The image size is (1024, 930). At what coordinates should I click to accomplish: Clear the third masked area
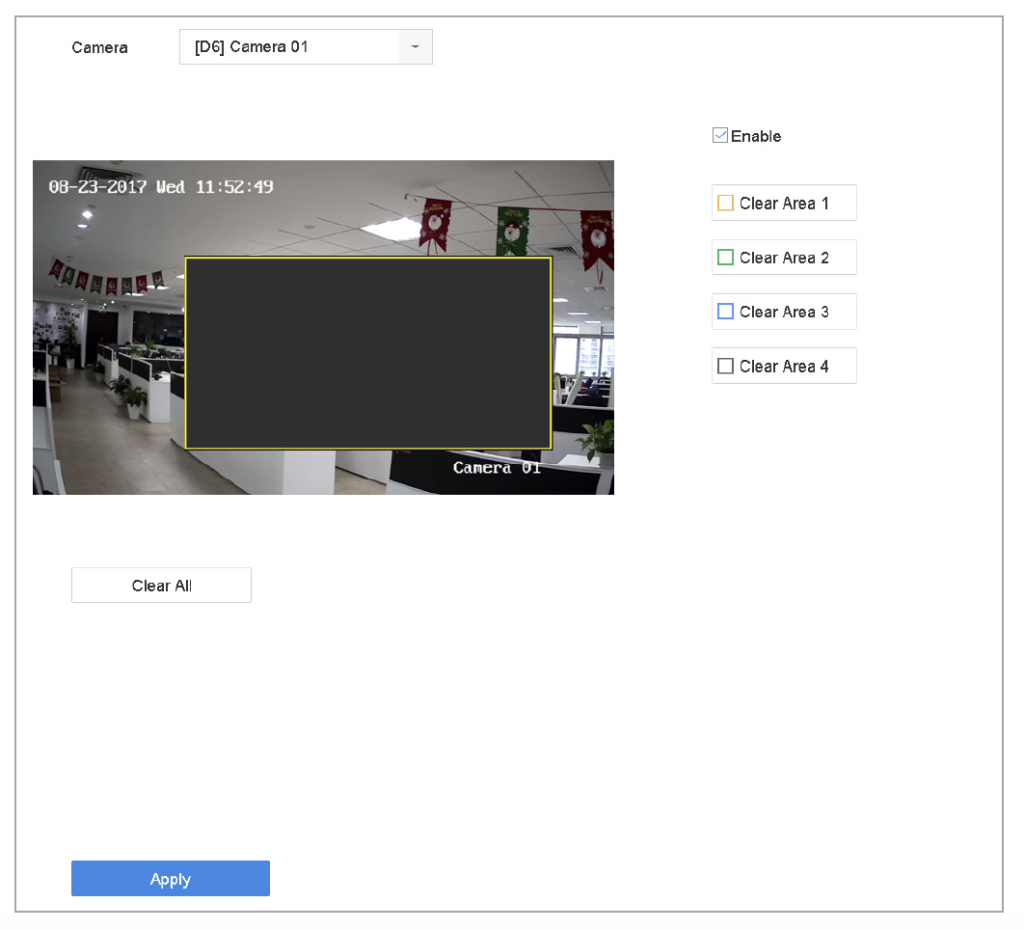(x=784, y=311)
